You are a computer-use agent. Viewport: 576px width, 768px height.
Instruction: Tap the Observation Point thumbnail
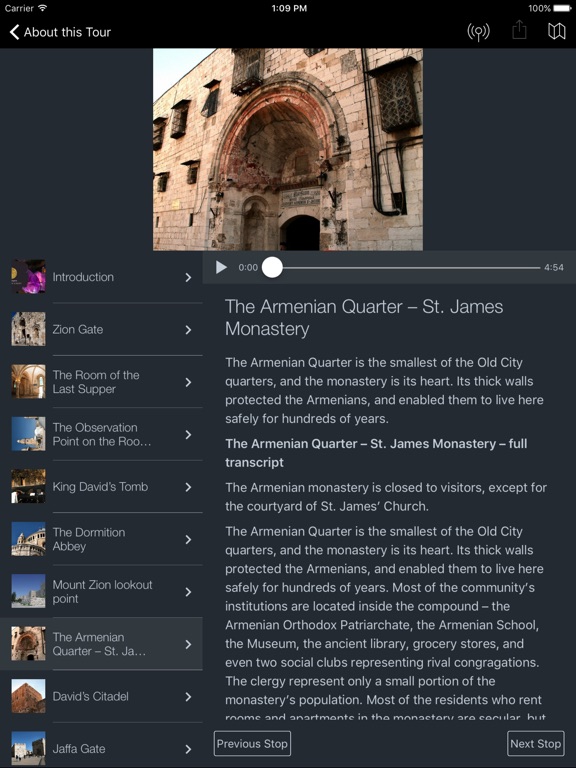[x=28, y=434]
